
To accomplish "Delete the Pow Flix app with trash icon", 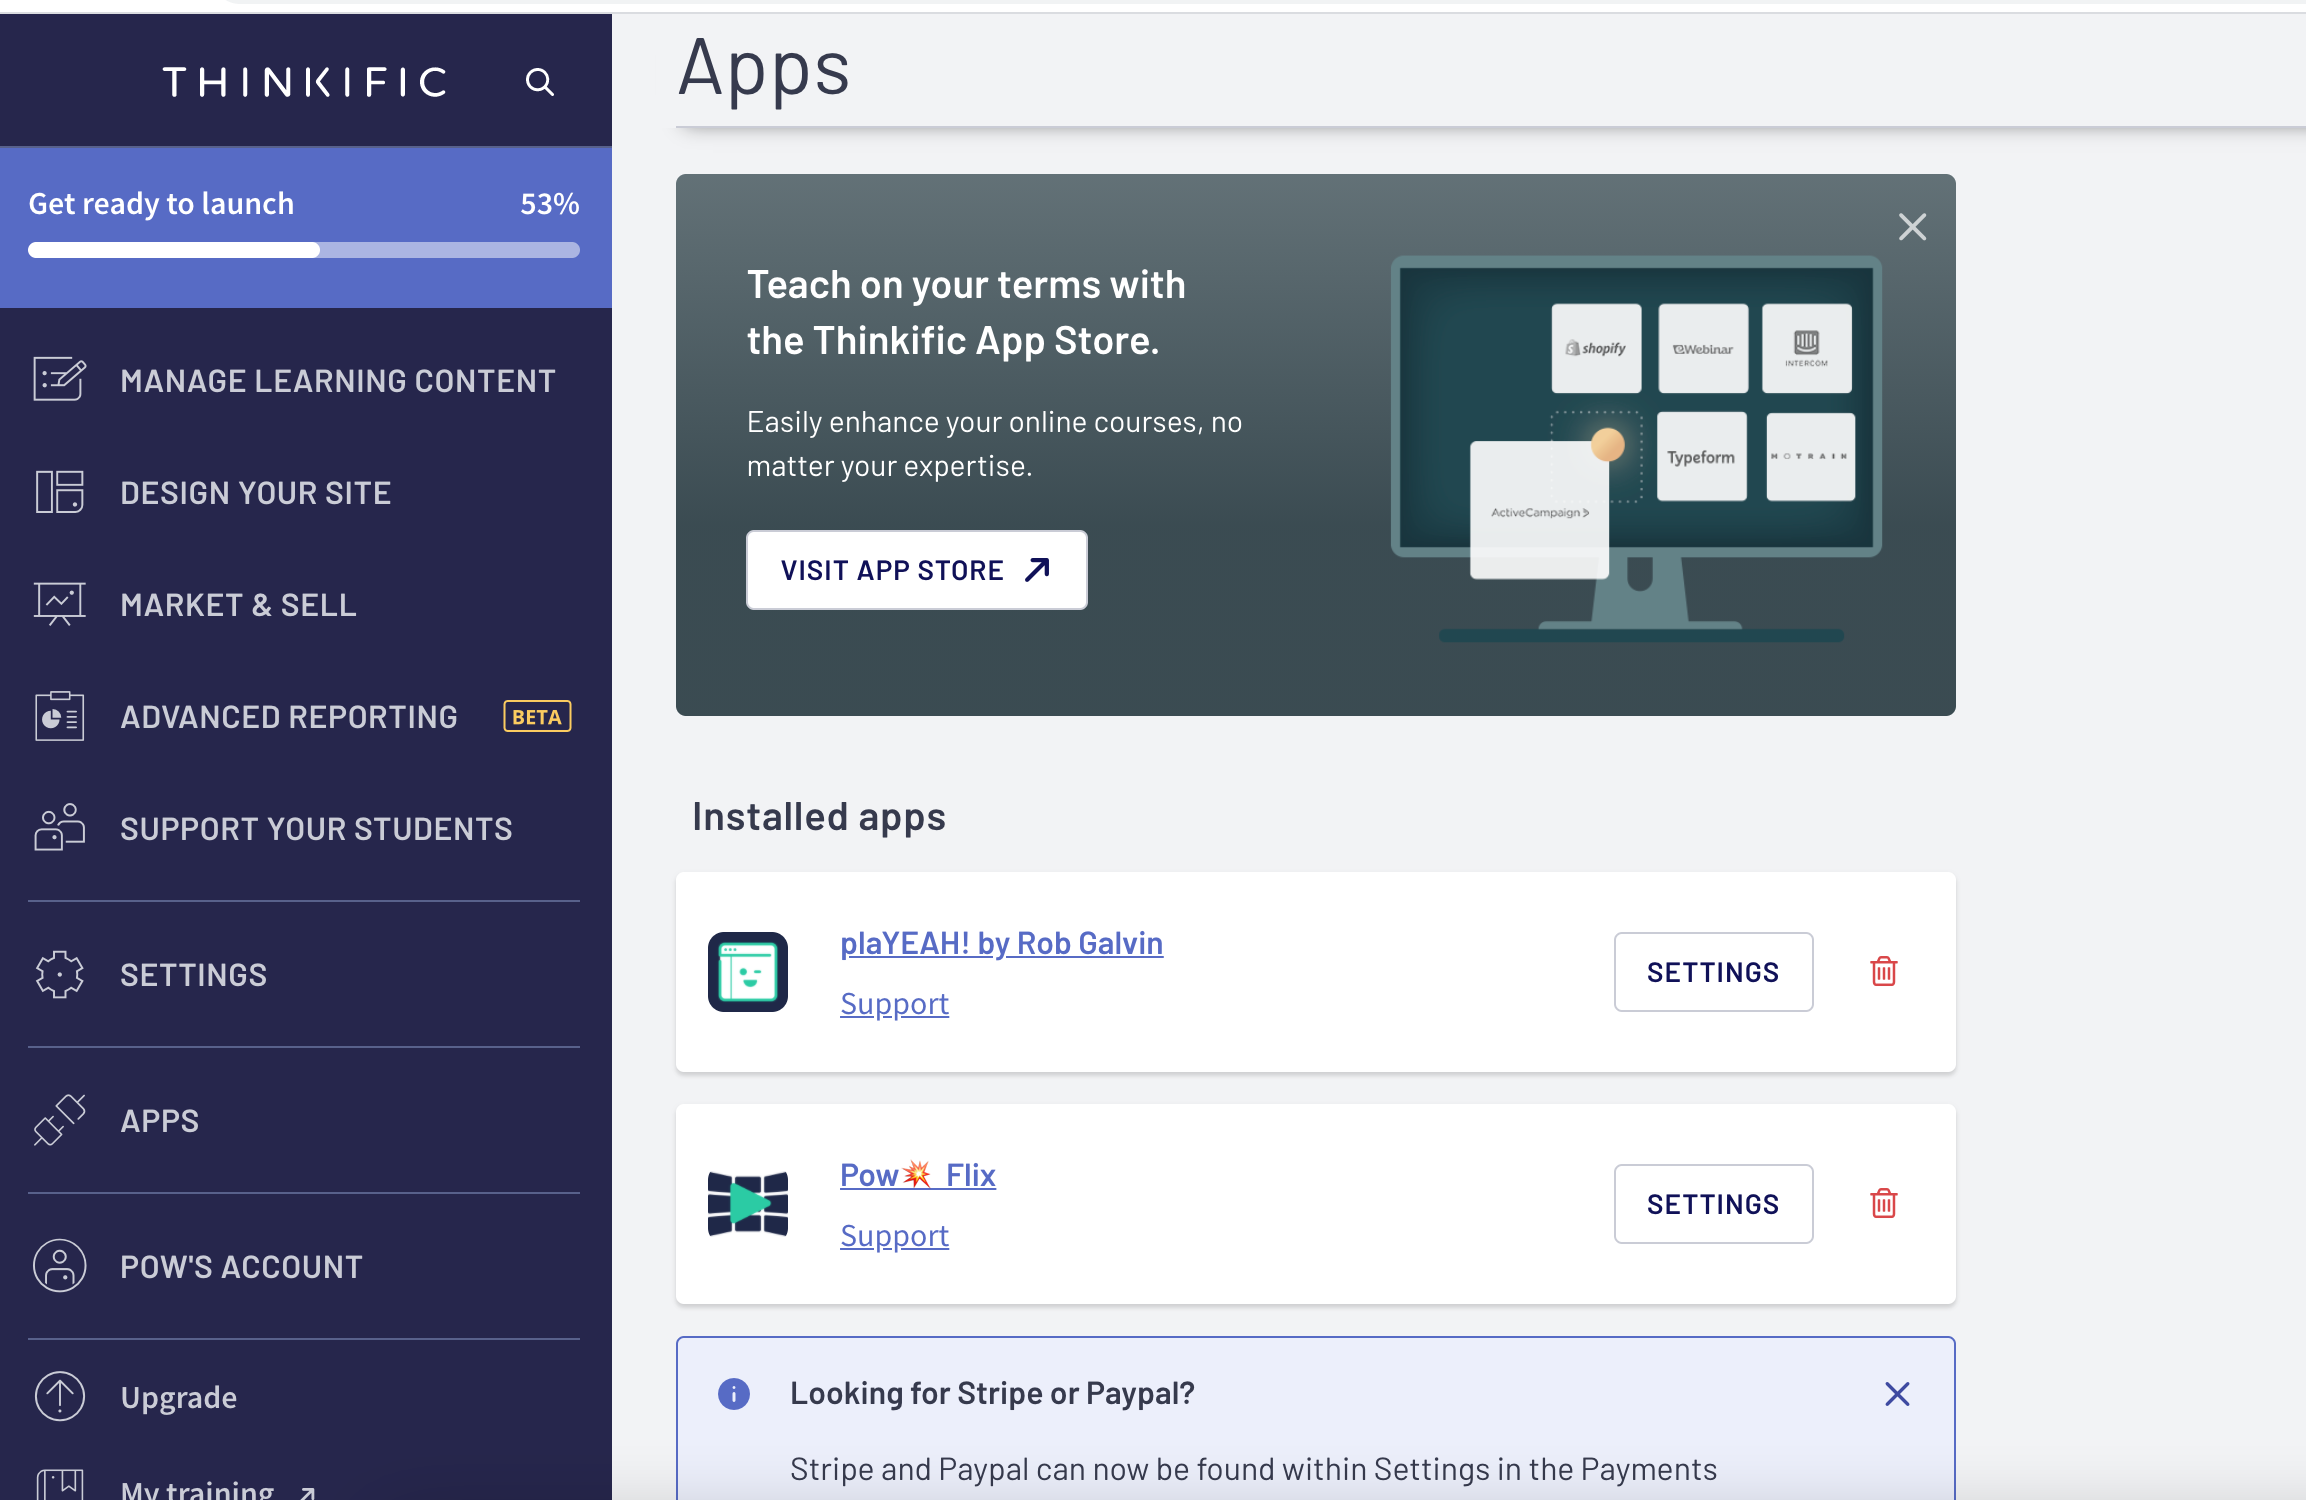I will (1884, 1203).
